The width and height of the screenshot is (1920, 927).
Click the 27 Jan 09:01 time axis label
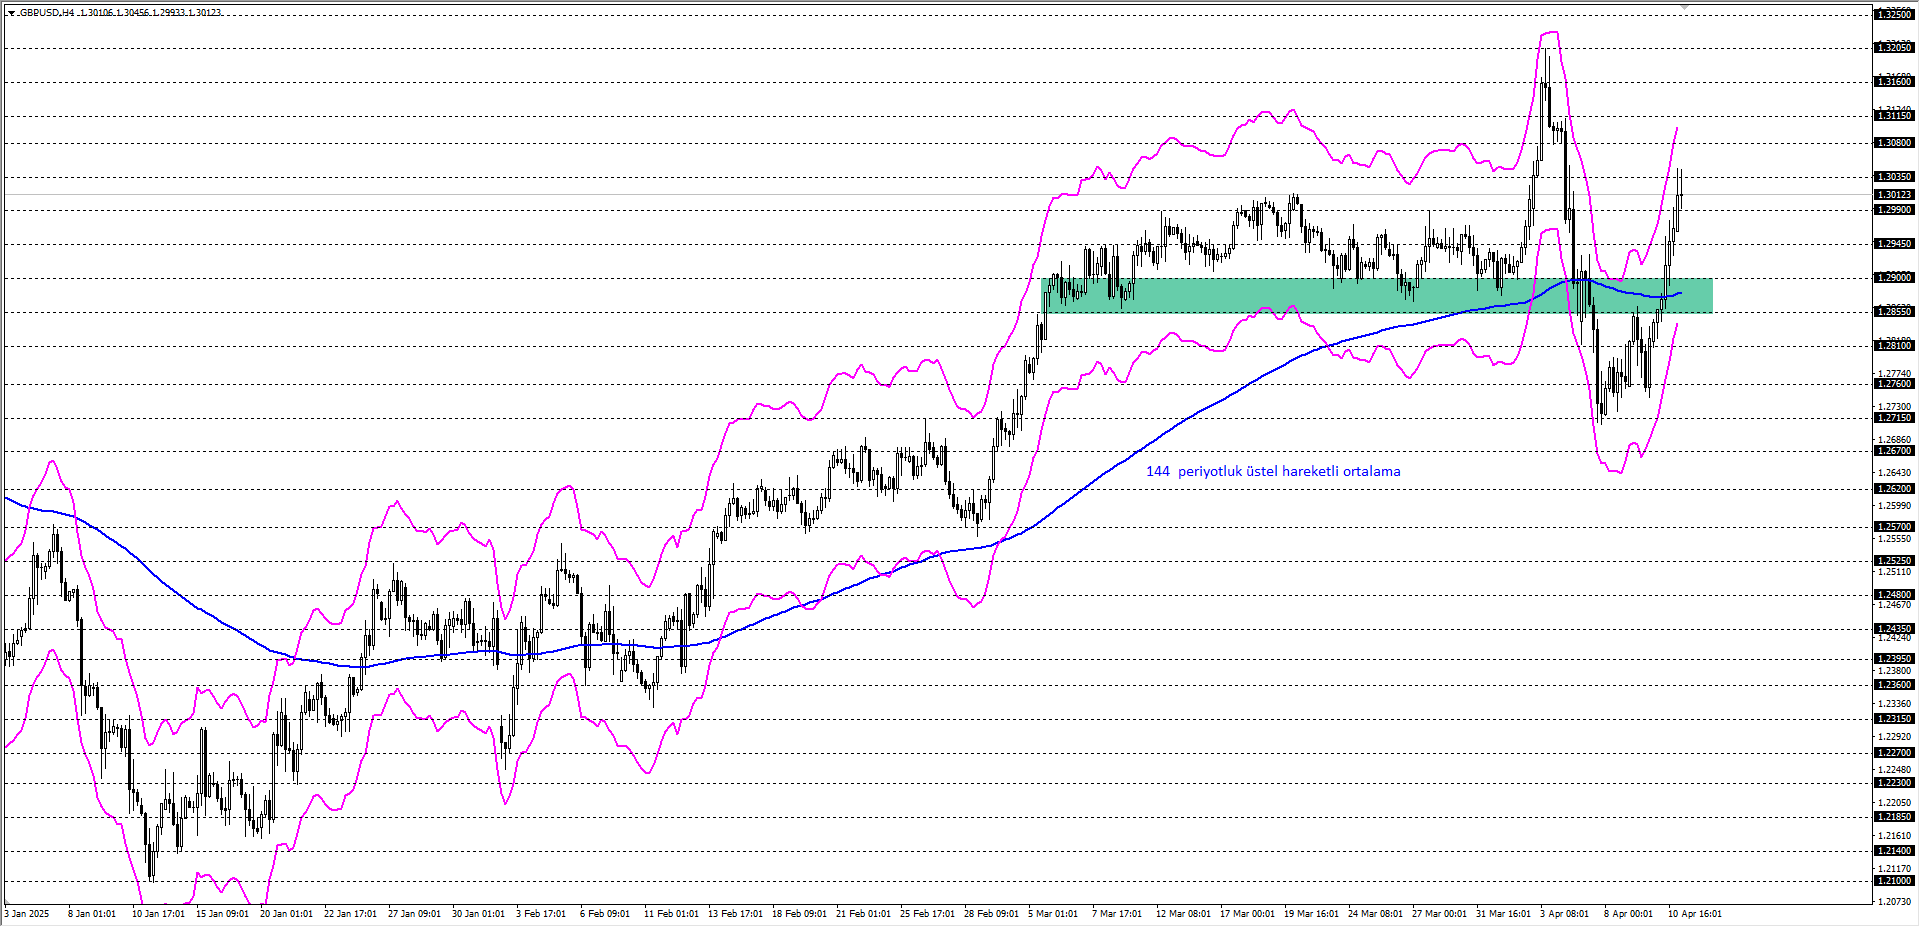point(414,914)
